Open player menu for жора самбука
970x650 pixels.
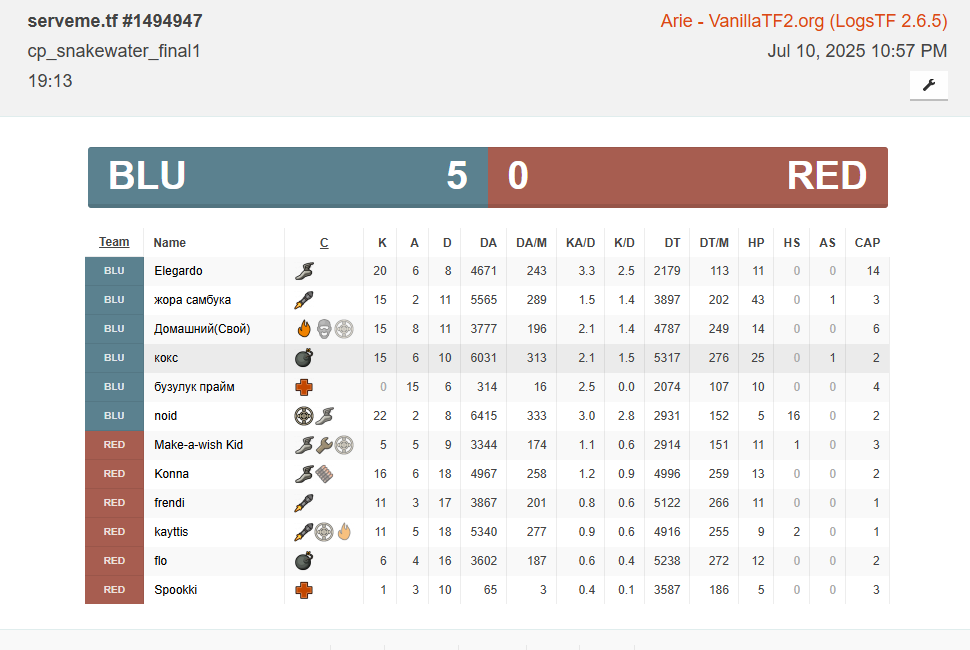192,300
